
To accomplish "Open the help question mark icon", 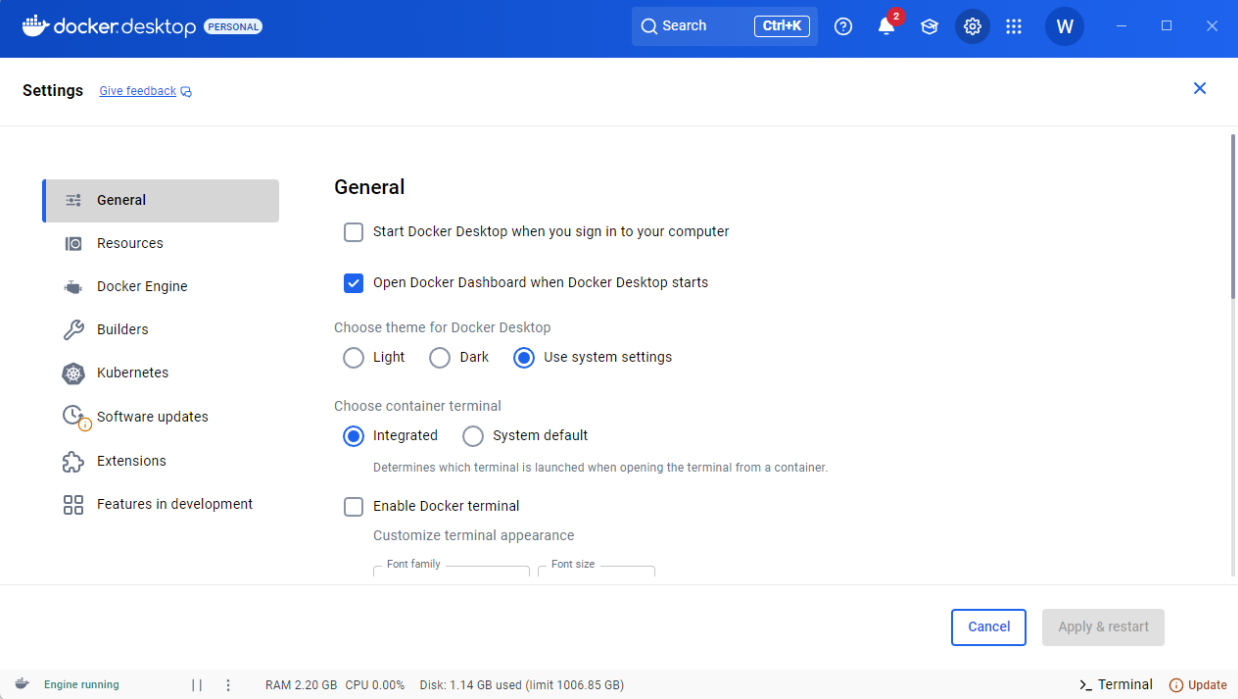I will coord(843,27).
